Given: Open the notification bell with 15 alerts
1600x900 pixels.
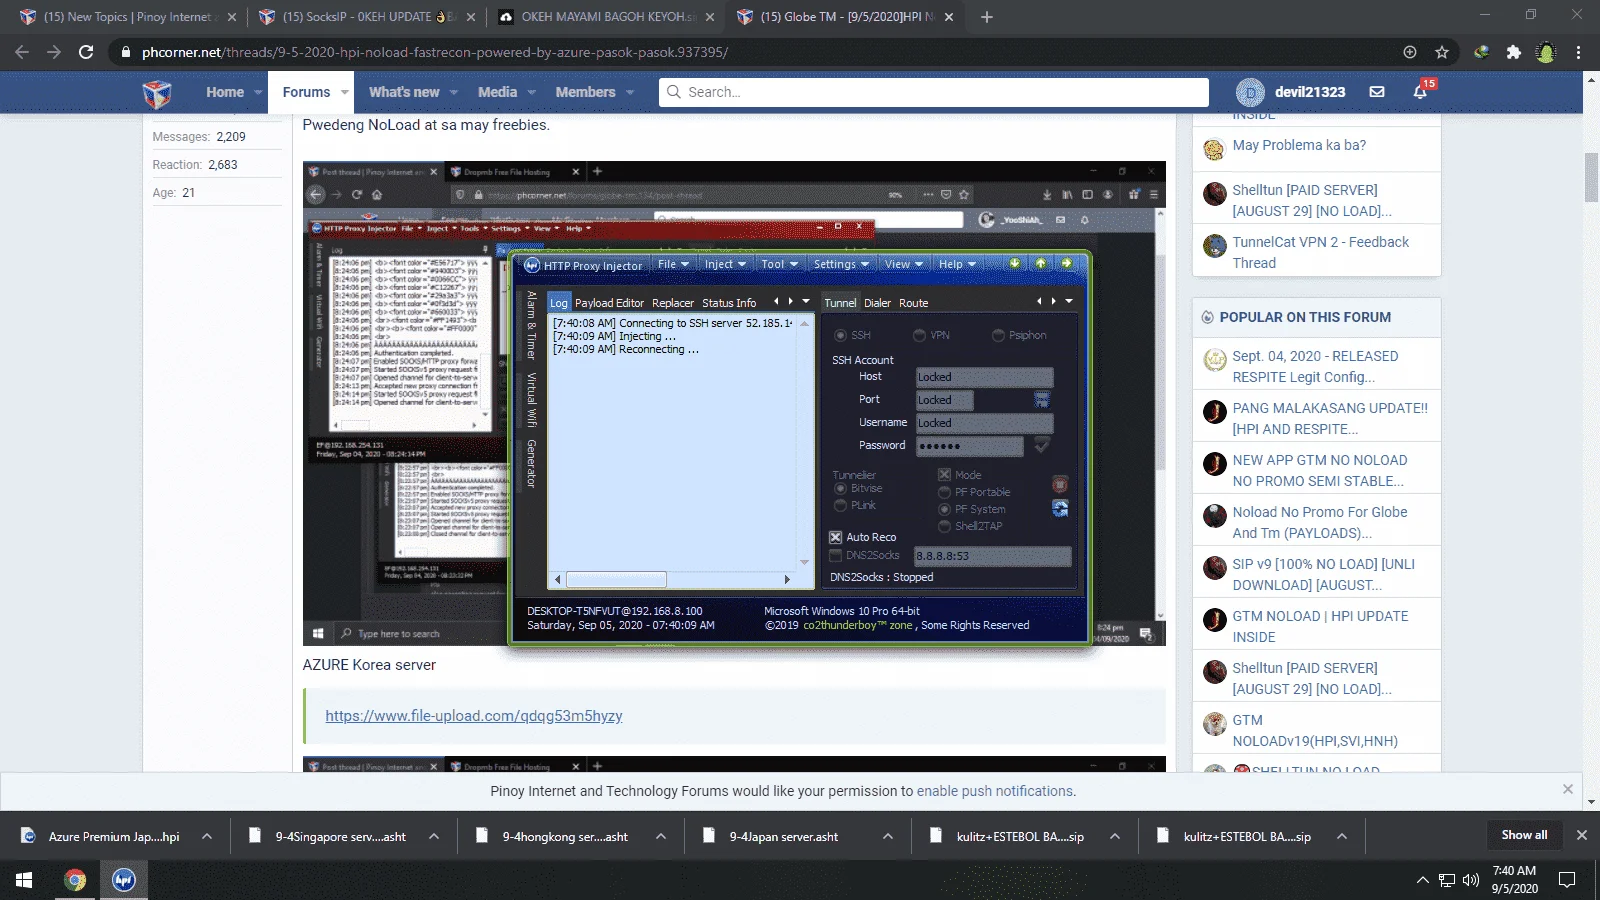Looking at the screenshot, I should 1421,91.
